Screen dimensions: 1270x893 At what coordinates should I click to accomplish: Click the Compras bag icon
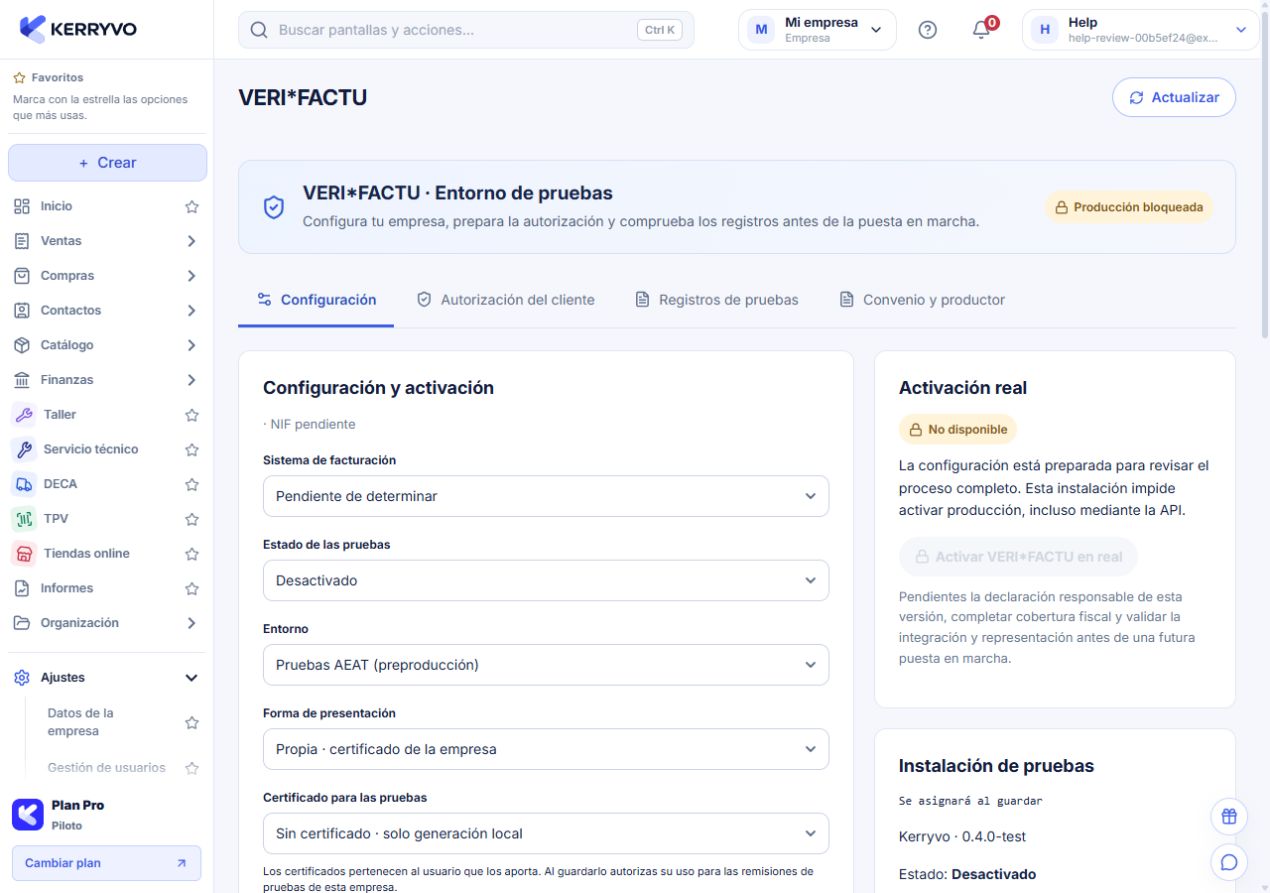tap(22, 275)
